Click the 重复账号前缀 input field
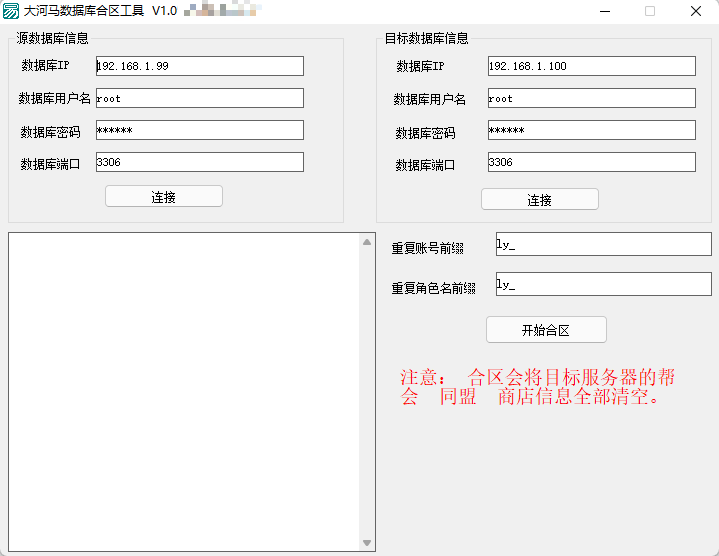 603,244
